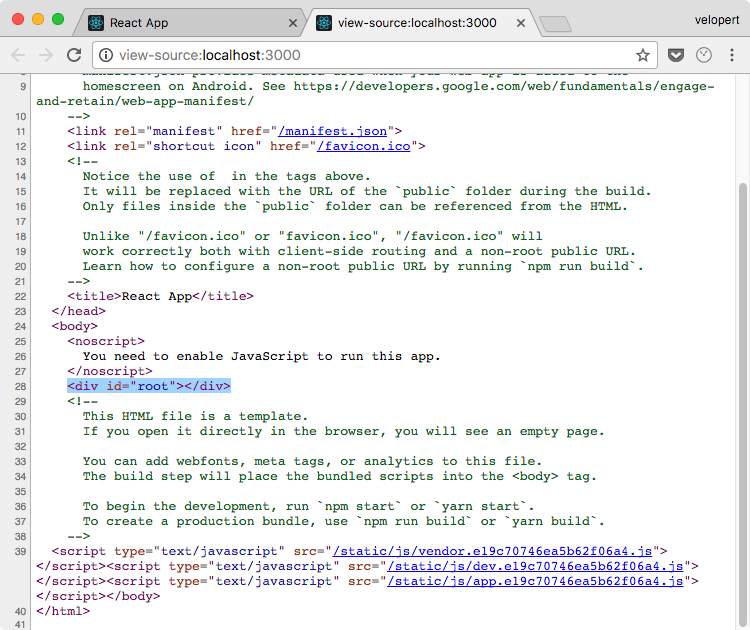Screen dimensions: 750x630
Task: View site information icon in address bar
Action: pyautogui.click(x=106, y=55)
